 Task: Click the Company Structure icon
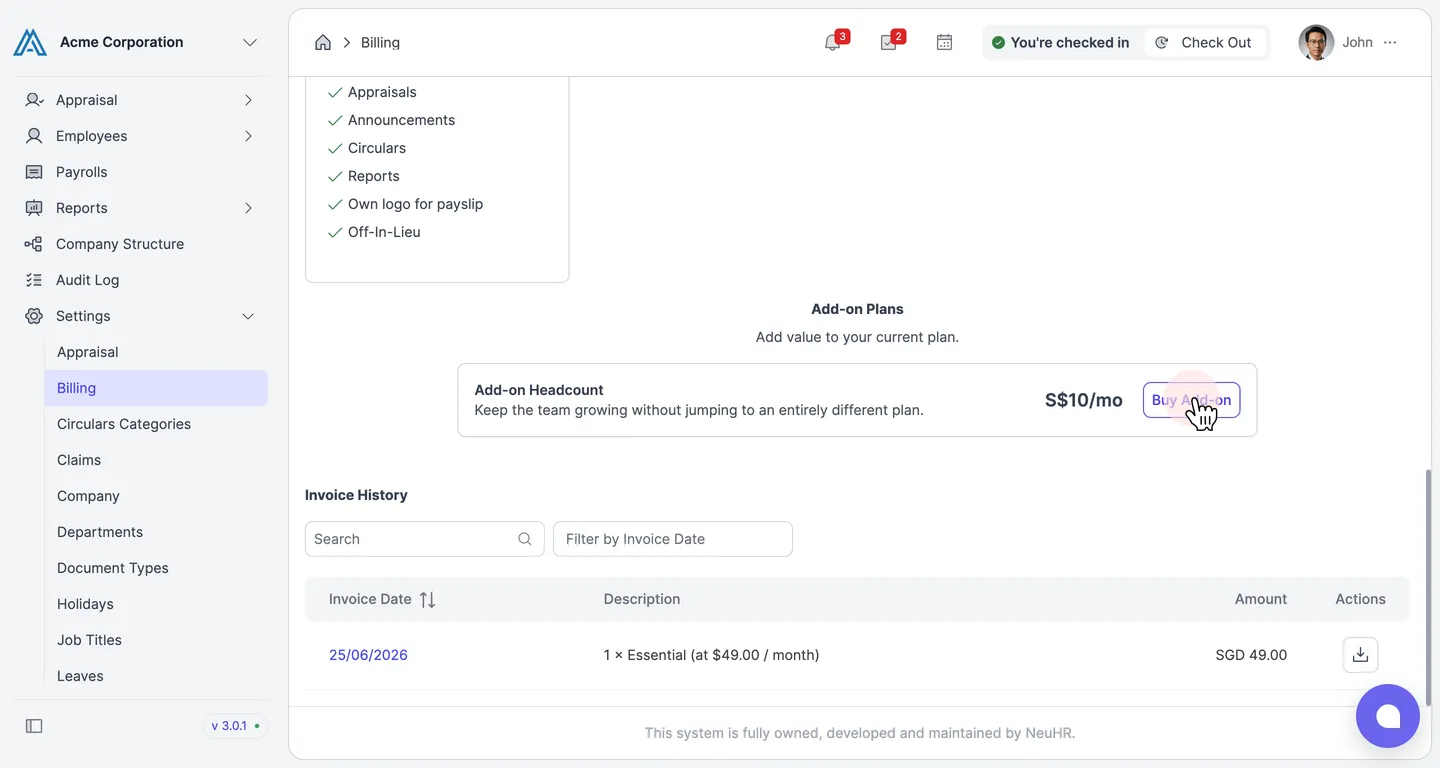click(34, 244)
